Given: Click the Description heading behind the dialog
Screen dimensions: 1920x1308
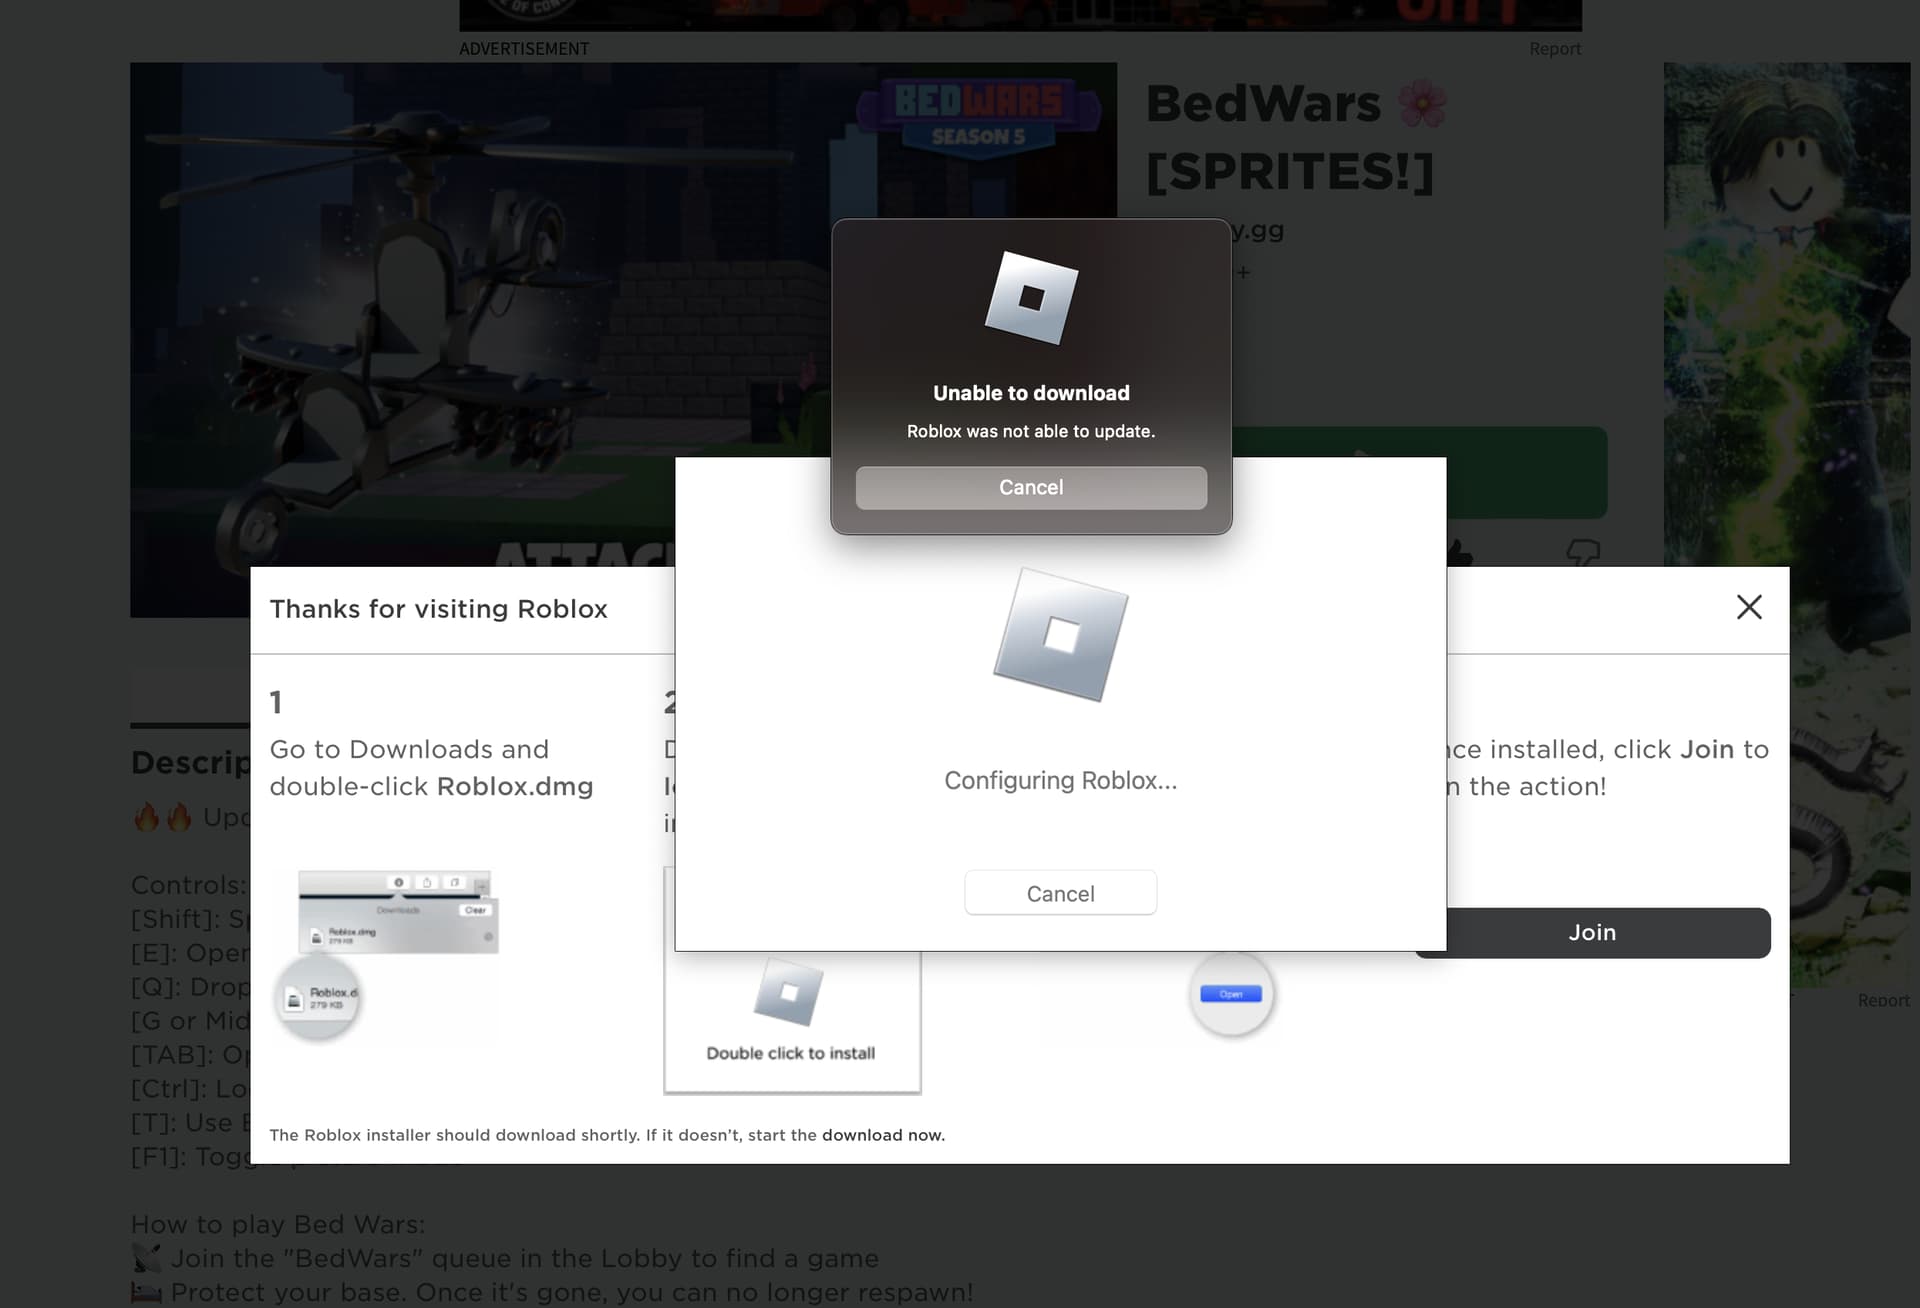Looking at the screenshot, I should (x=190, y=762).
